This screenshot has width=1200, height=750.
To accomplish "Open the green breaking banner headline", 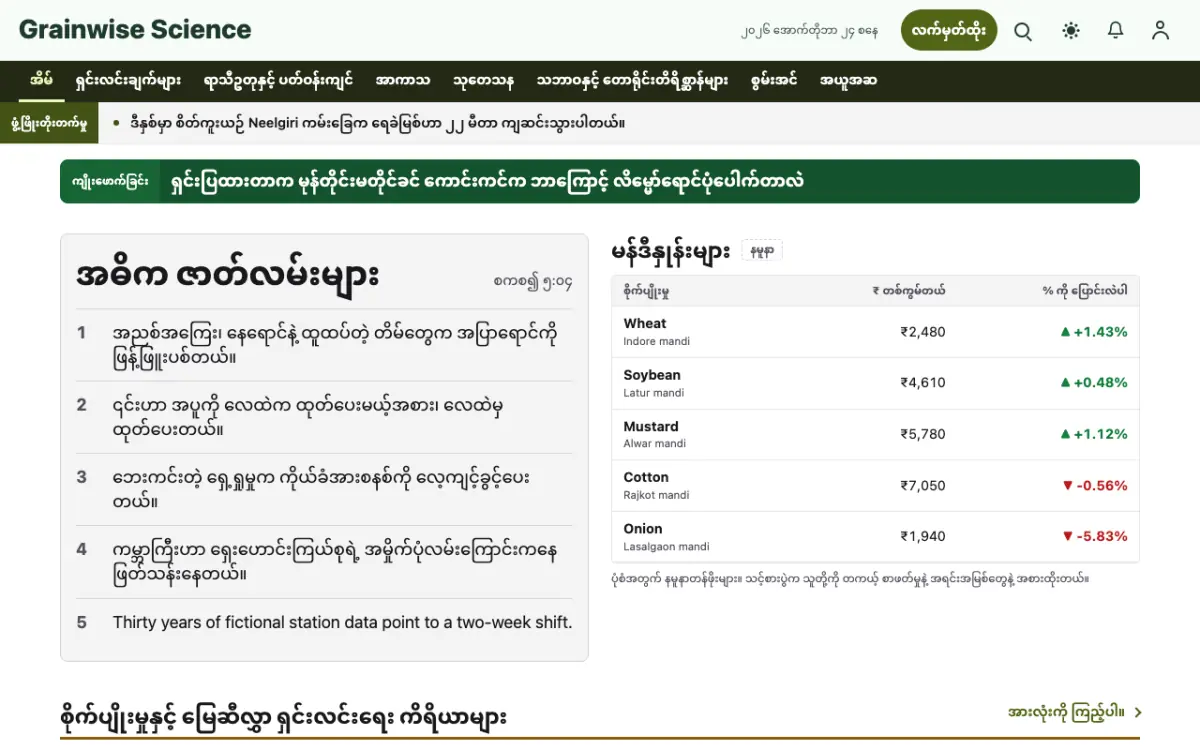I will pyautogui.click(x=488, y=182).
